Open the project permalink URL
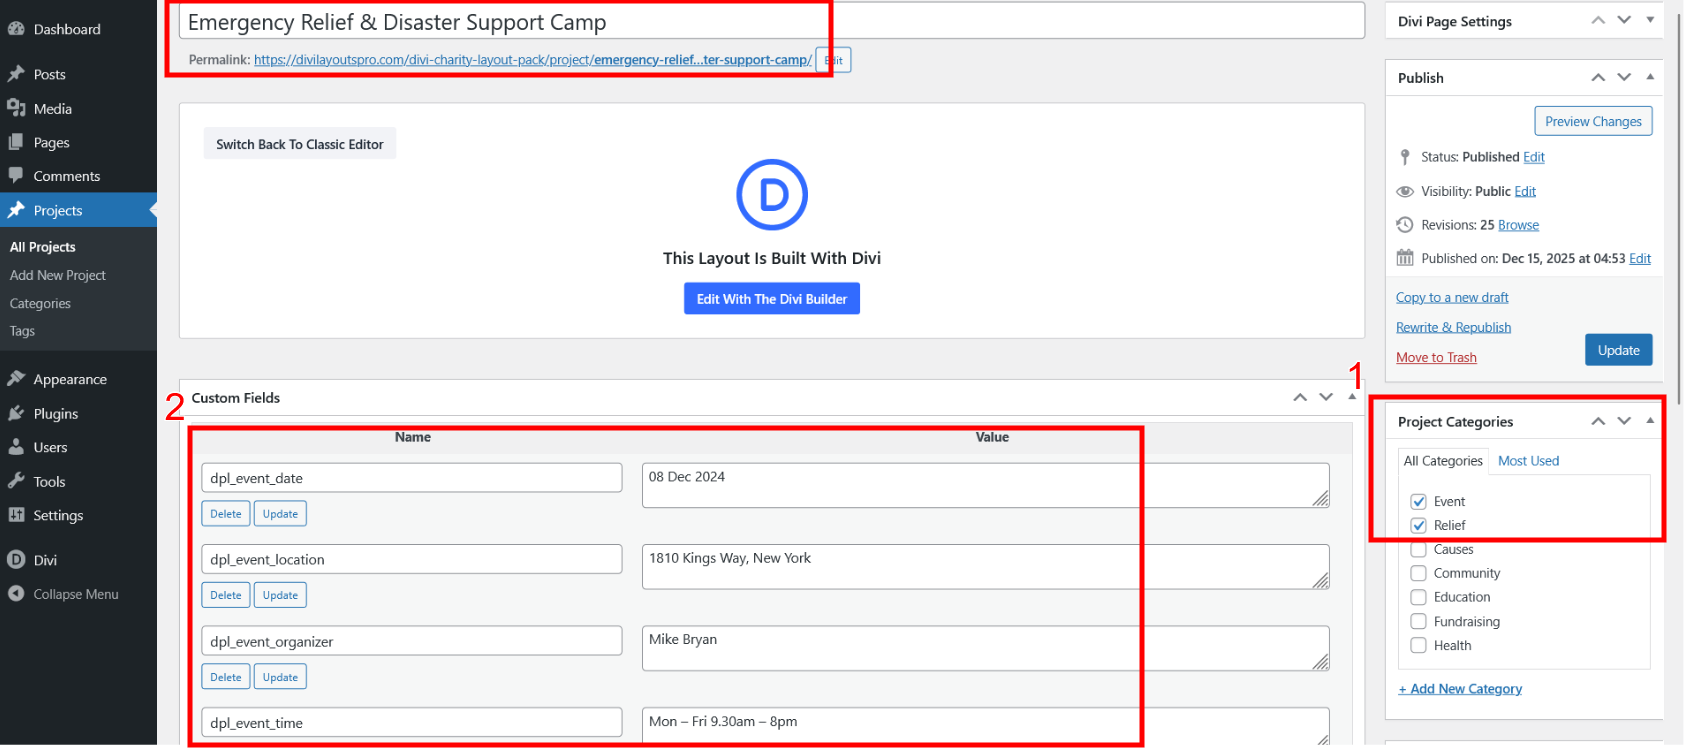 click(x=533, y=60)
